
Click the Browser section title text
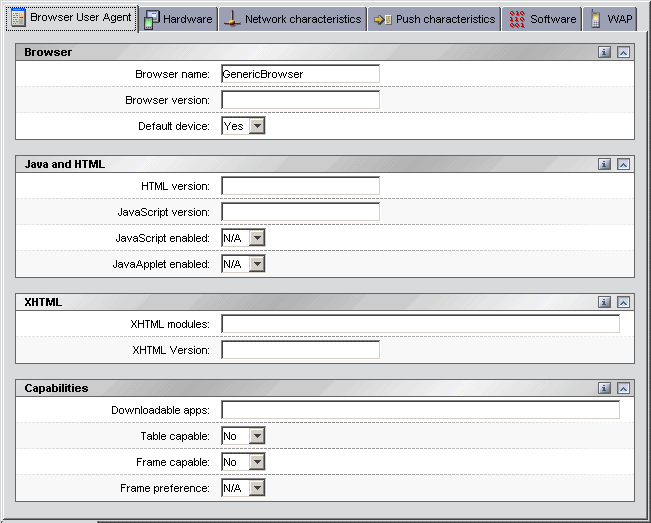coord(48,52)
